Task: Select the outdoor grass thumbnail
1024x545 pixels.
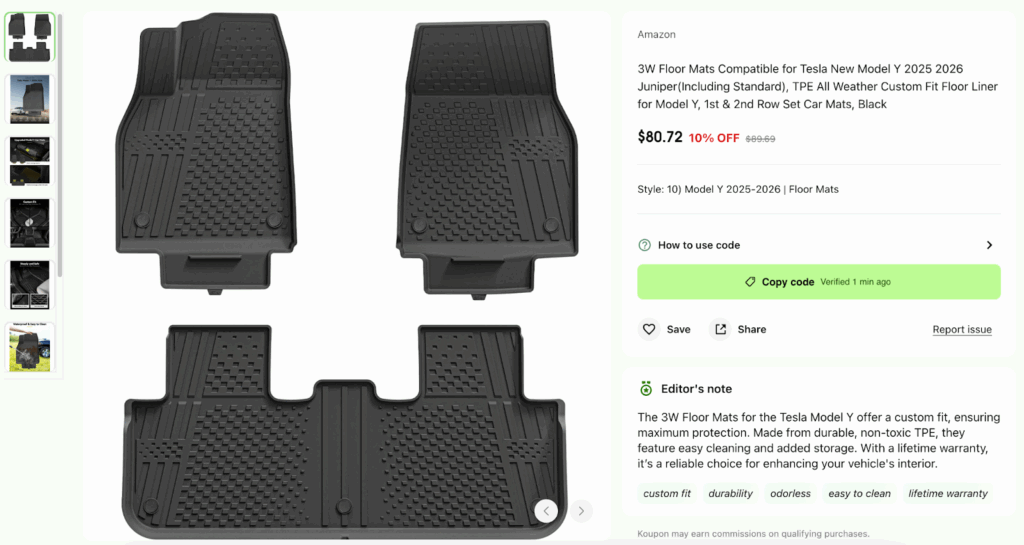Action: pyautogui.click(x=30, y=347)
